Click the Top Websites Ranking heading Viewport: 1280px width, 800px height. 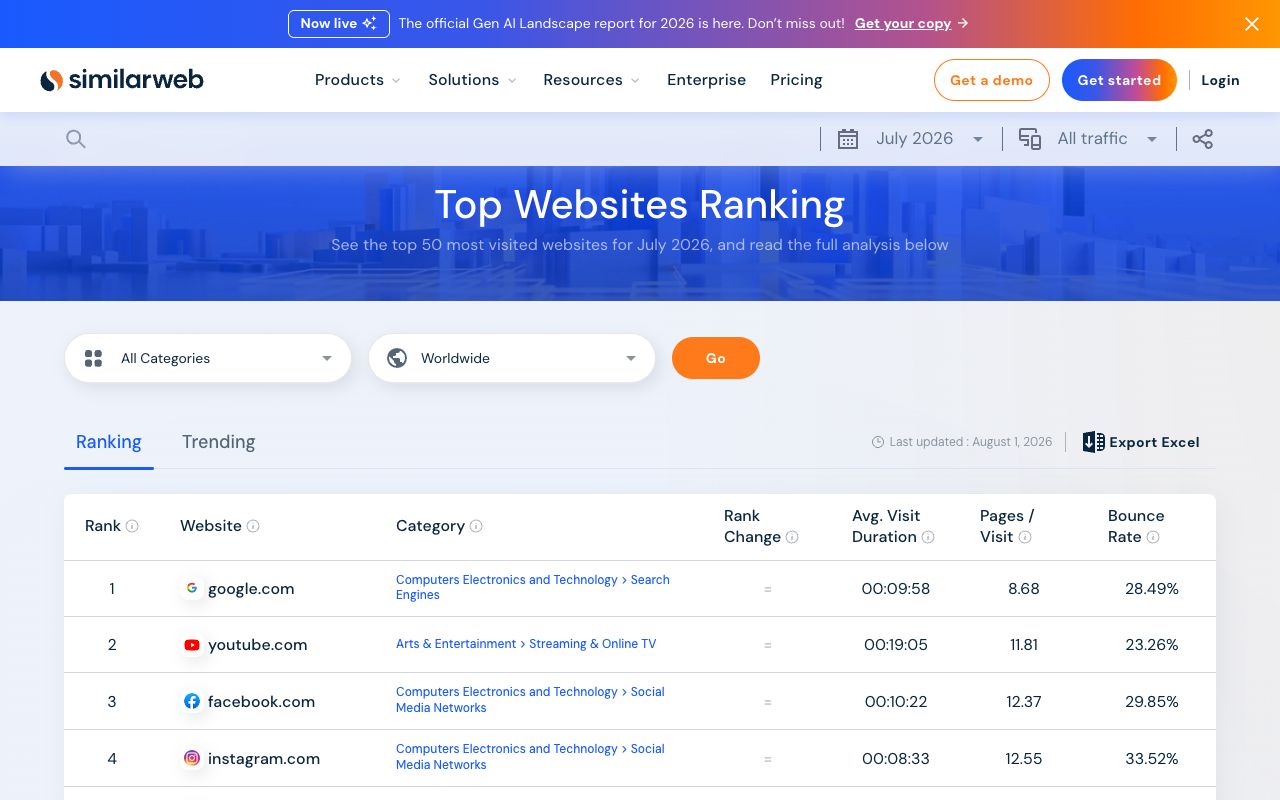click(640, 205)
